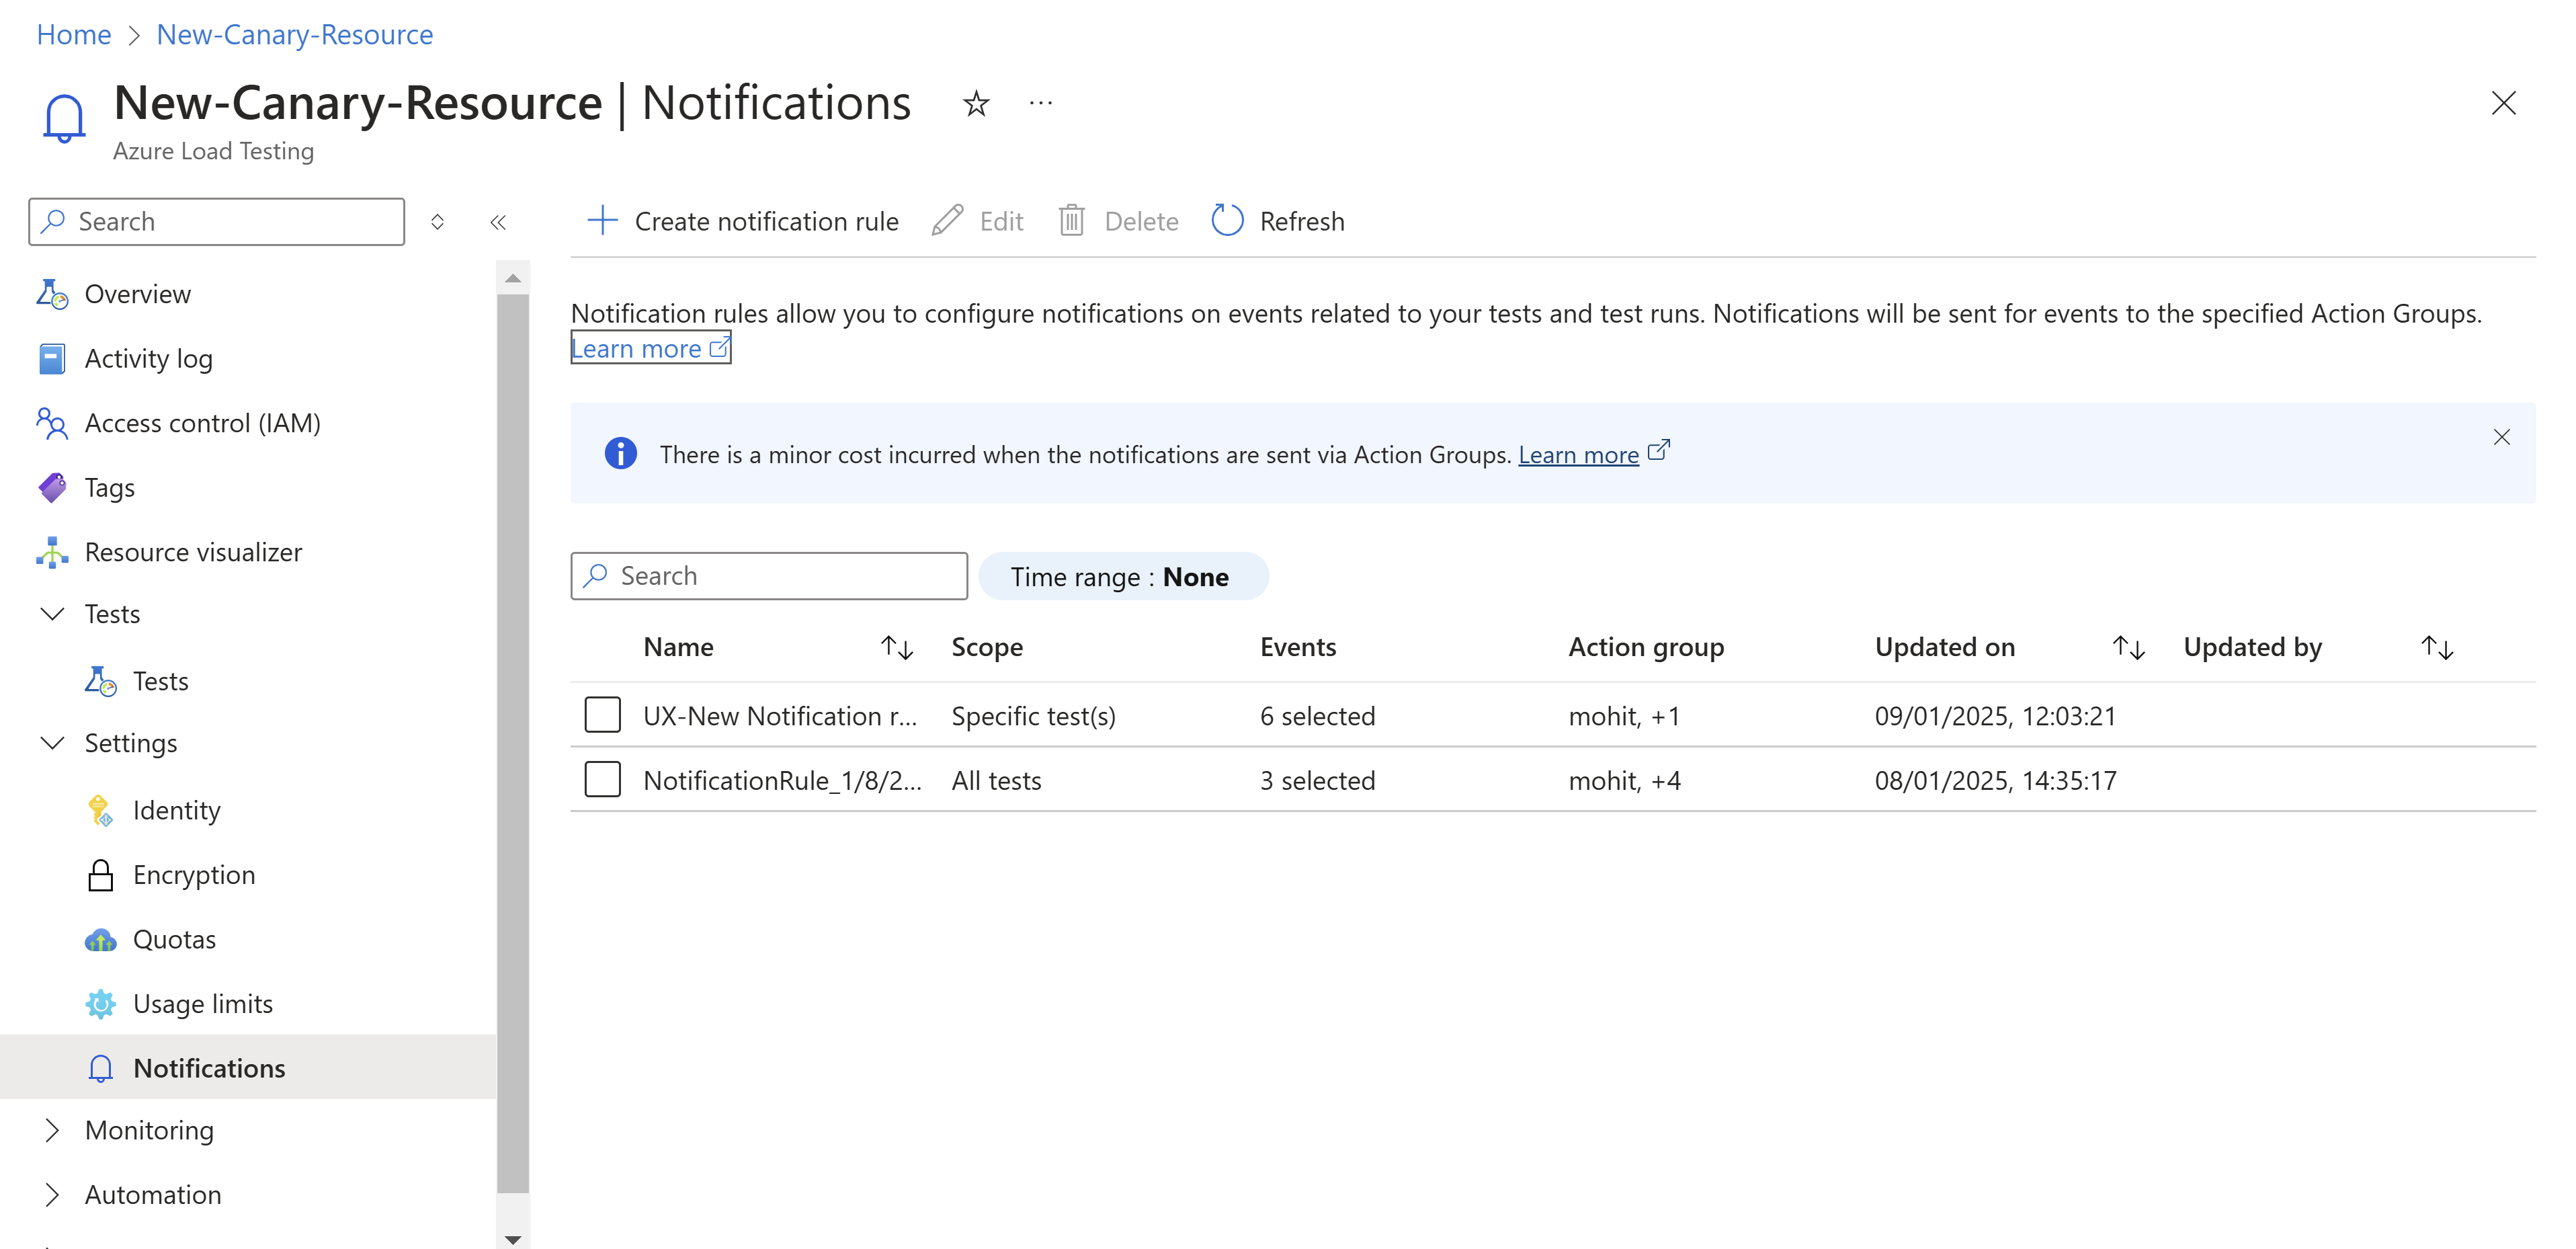
Task: Sort table by Updated on arrows
Action: (x=2128, y=648)
